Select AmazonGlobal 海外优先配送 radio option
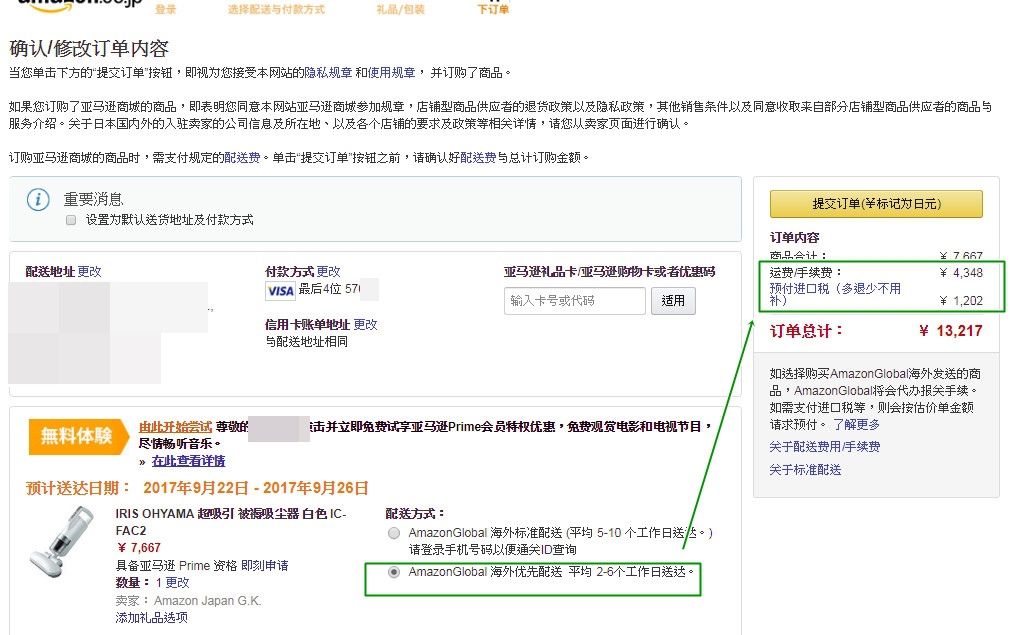Screen dimensions: 1014x635 click(394, 572)
